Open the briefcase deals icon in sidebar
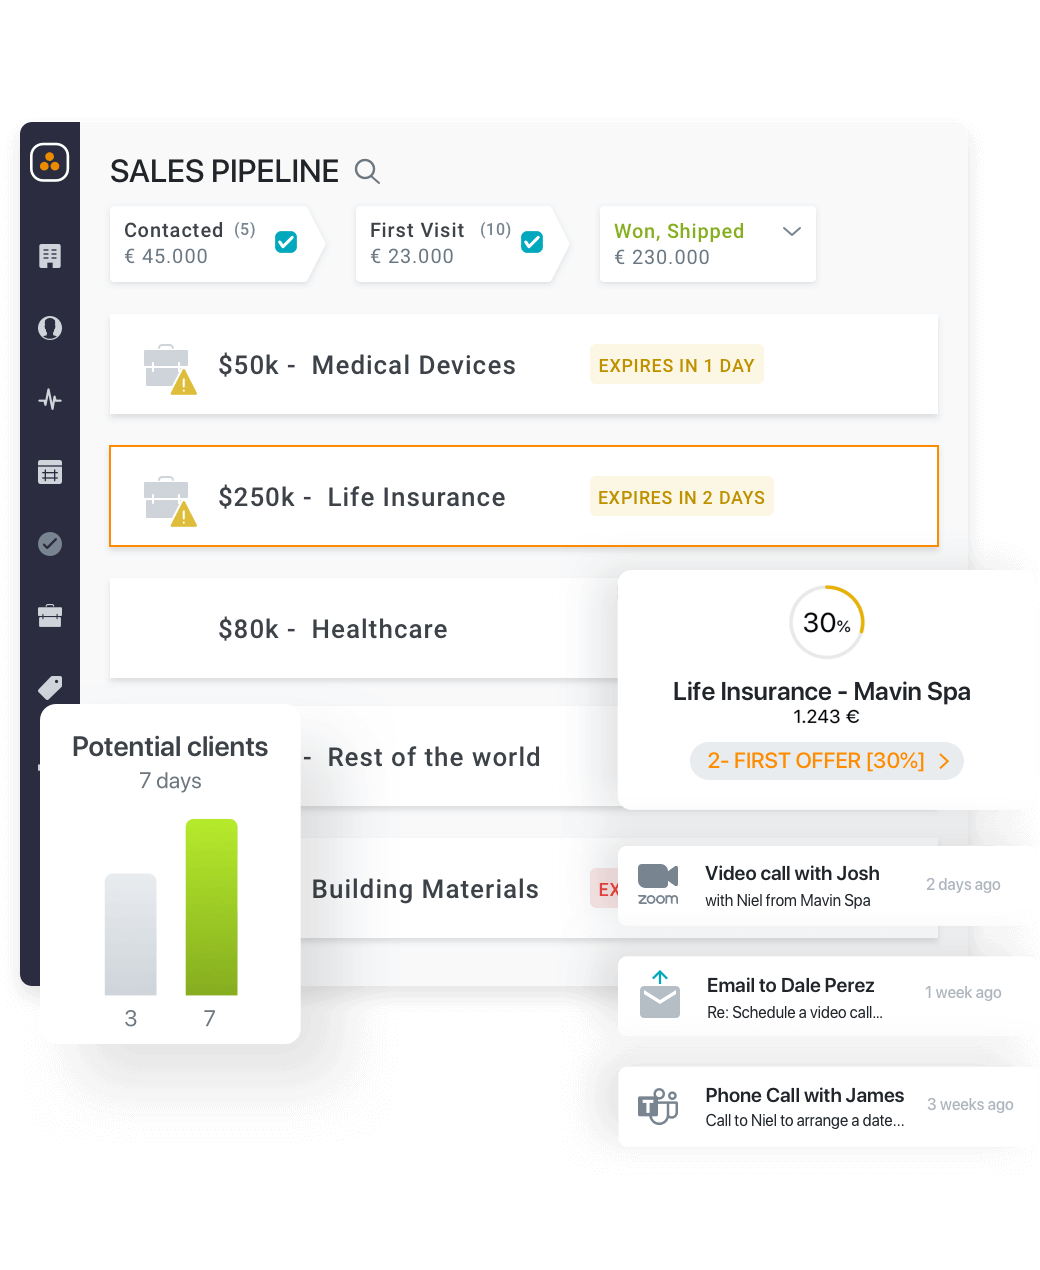This screenshot has width=1040, height=1270. point(50,616)
